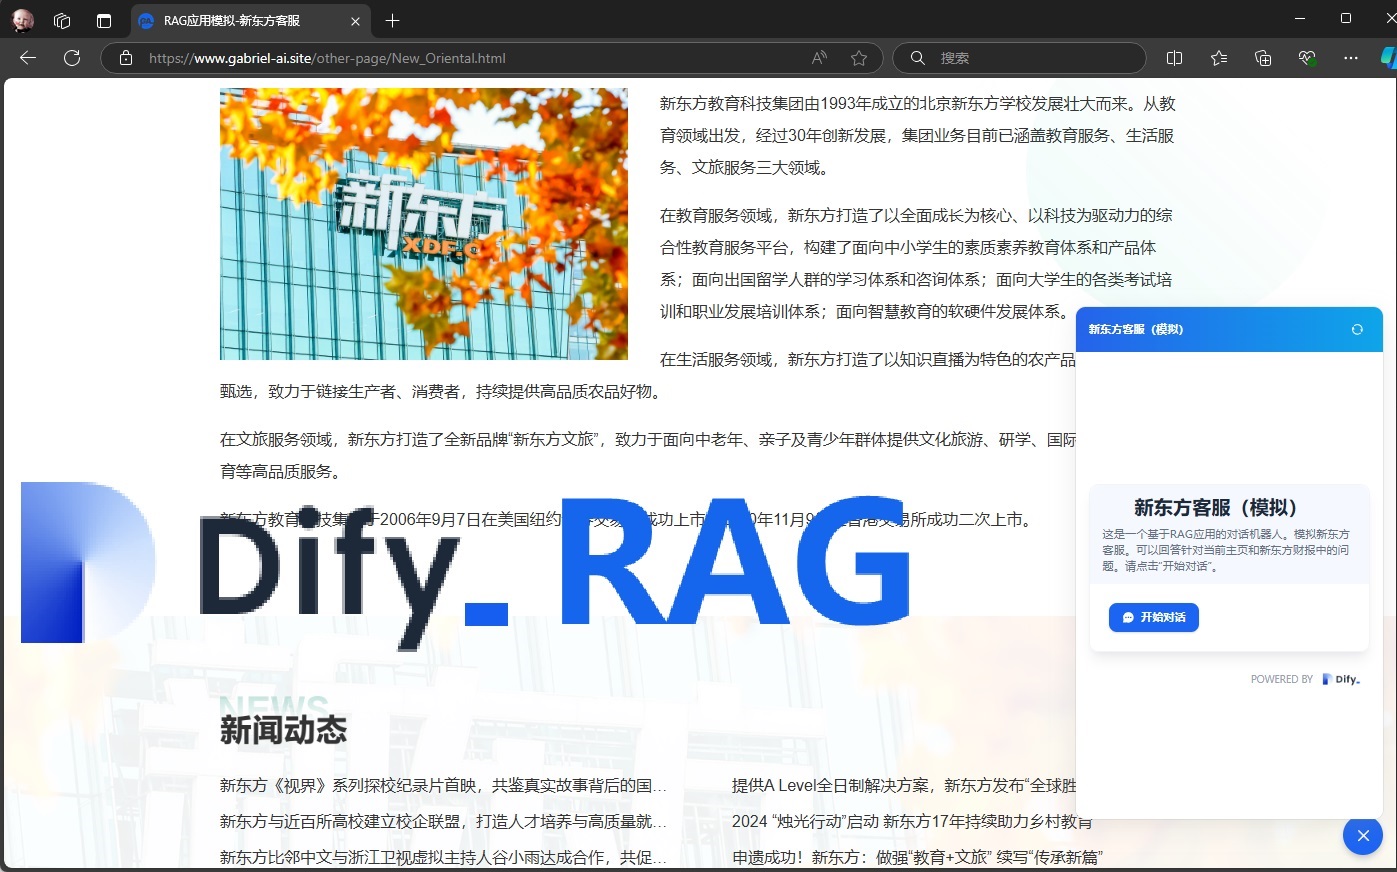
Task: Open the Edge profile avatar
Action: 22,20
